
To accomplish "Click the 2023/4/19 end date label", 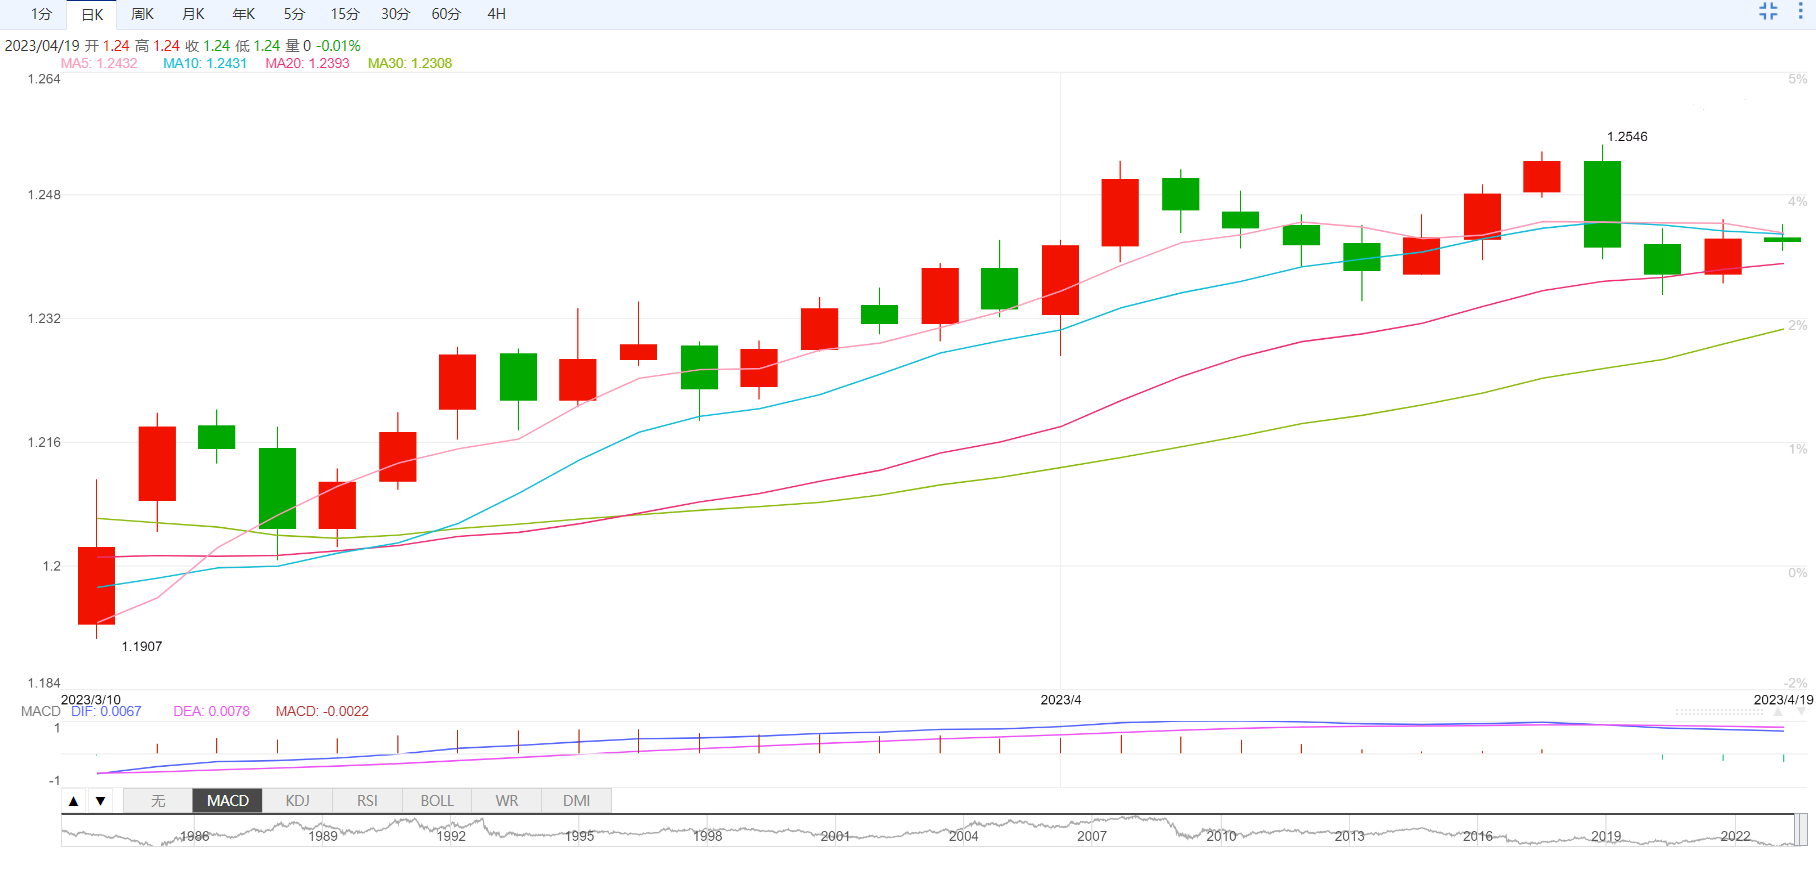I will (x=1783, y=700).
